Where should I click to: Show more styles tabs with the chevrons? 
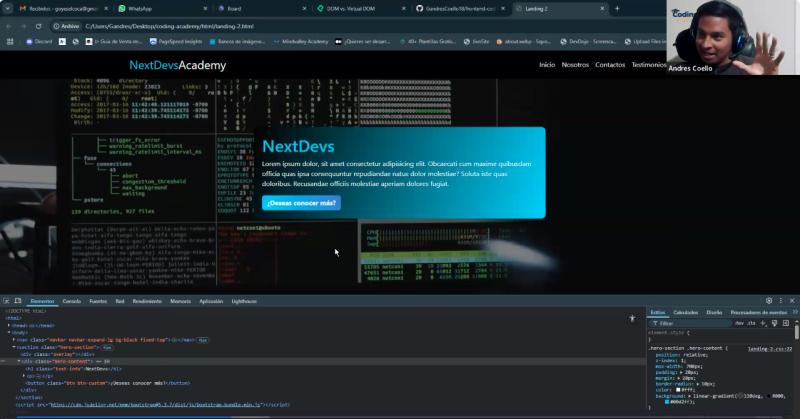[x=794, y=312]
